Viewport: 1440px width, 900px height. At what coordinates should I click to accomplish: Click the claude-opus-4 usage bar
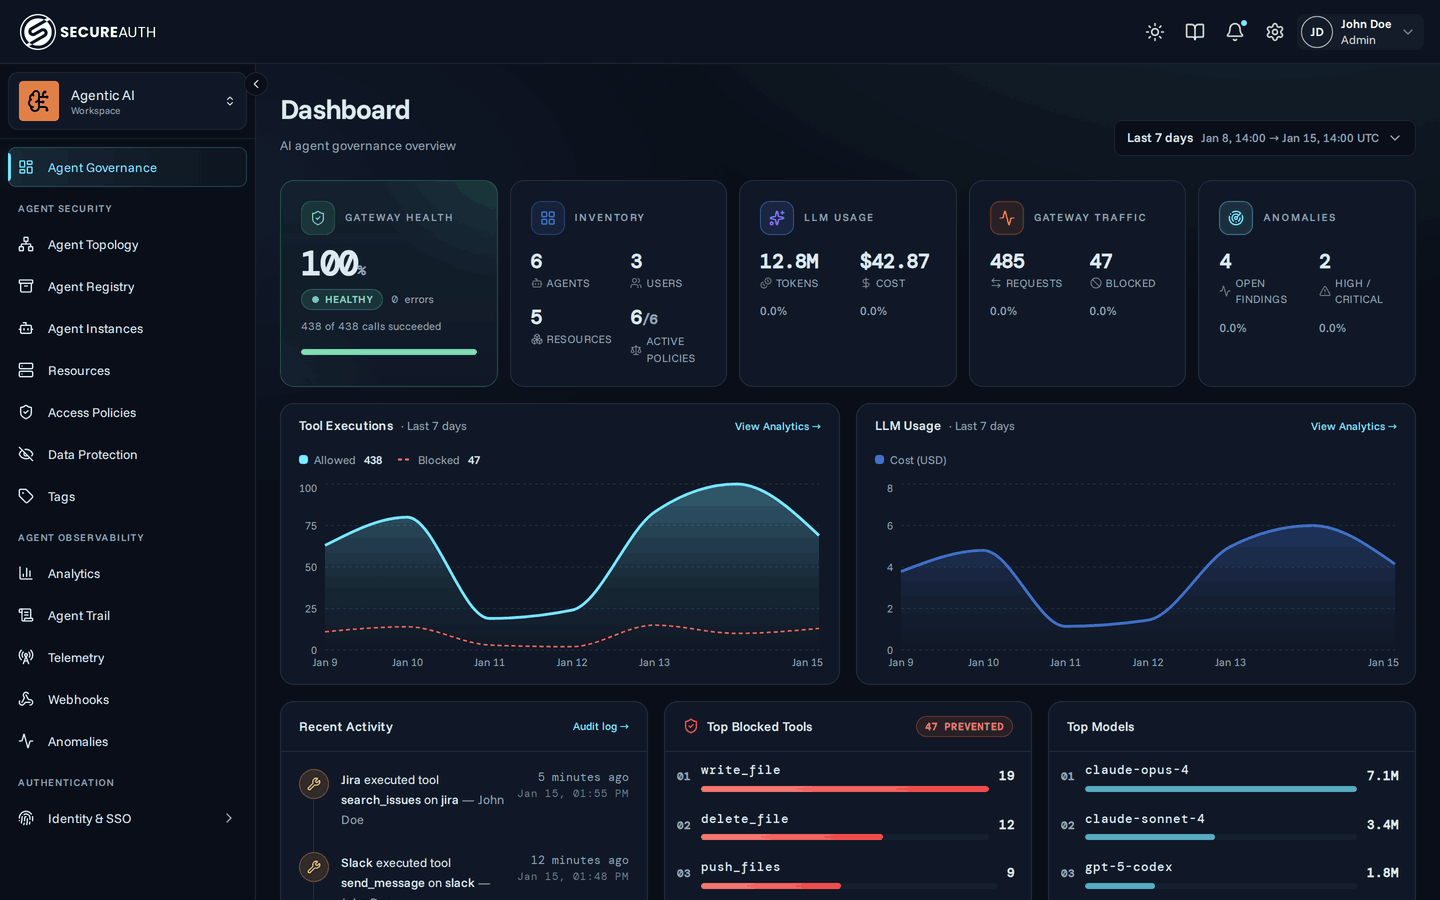pos(1220,789)
